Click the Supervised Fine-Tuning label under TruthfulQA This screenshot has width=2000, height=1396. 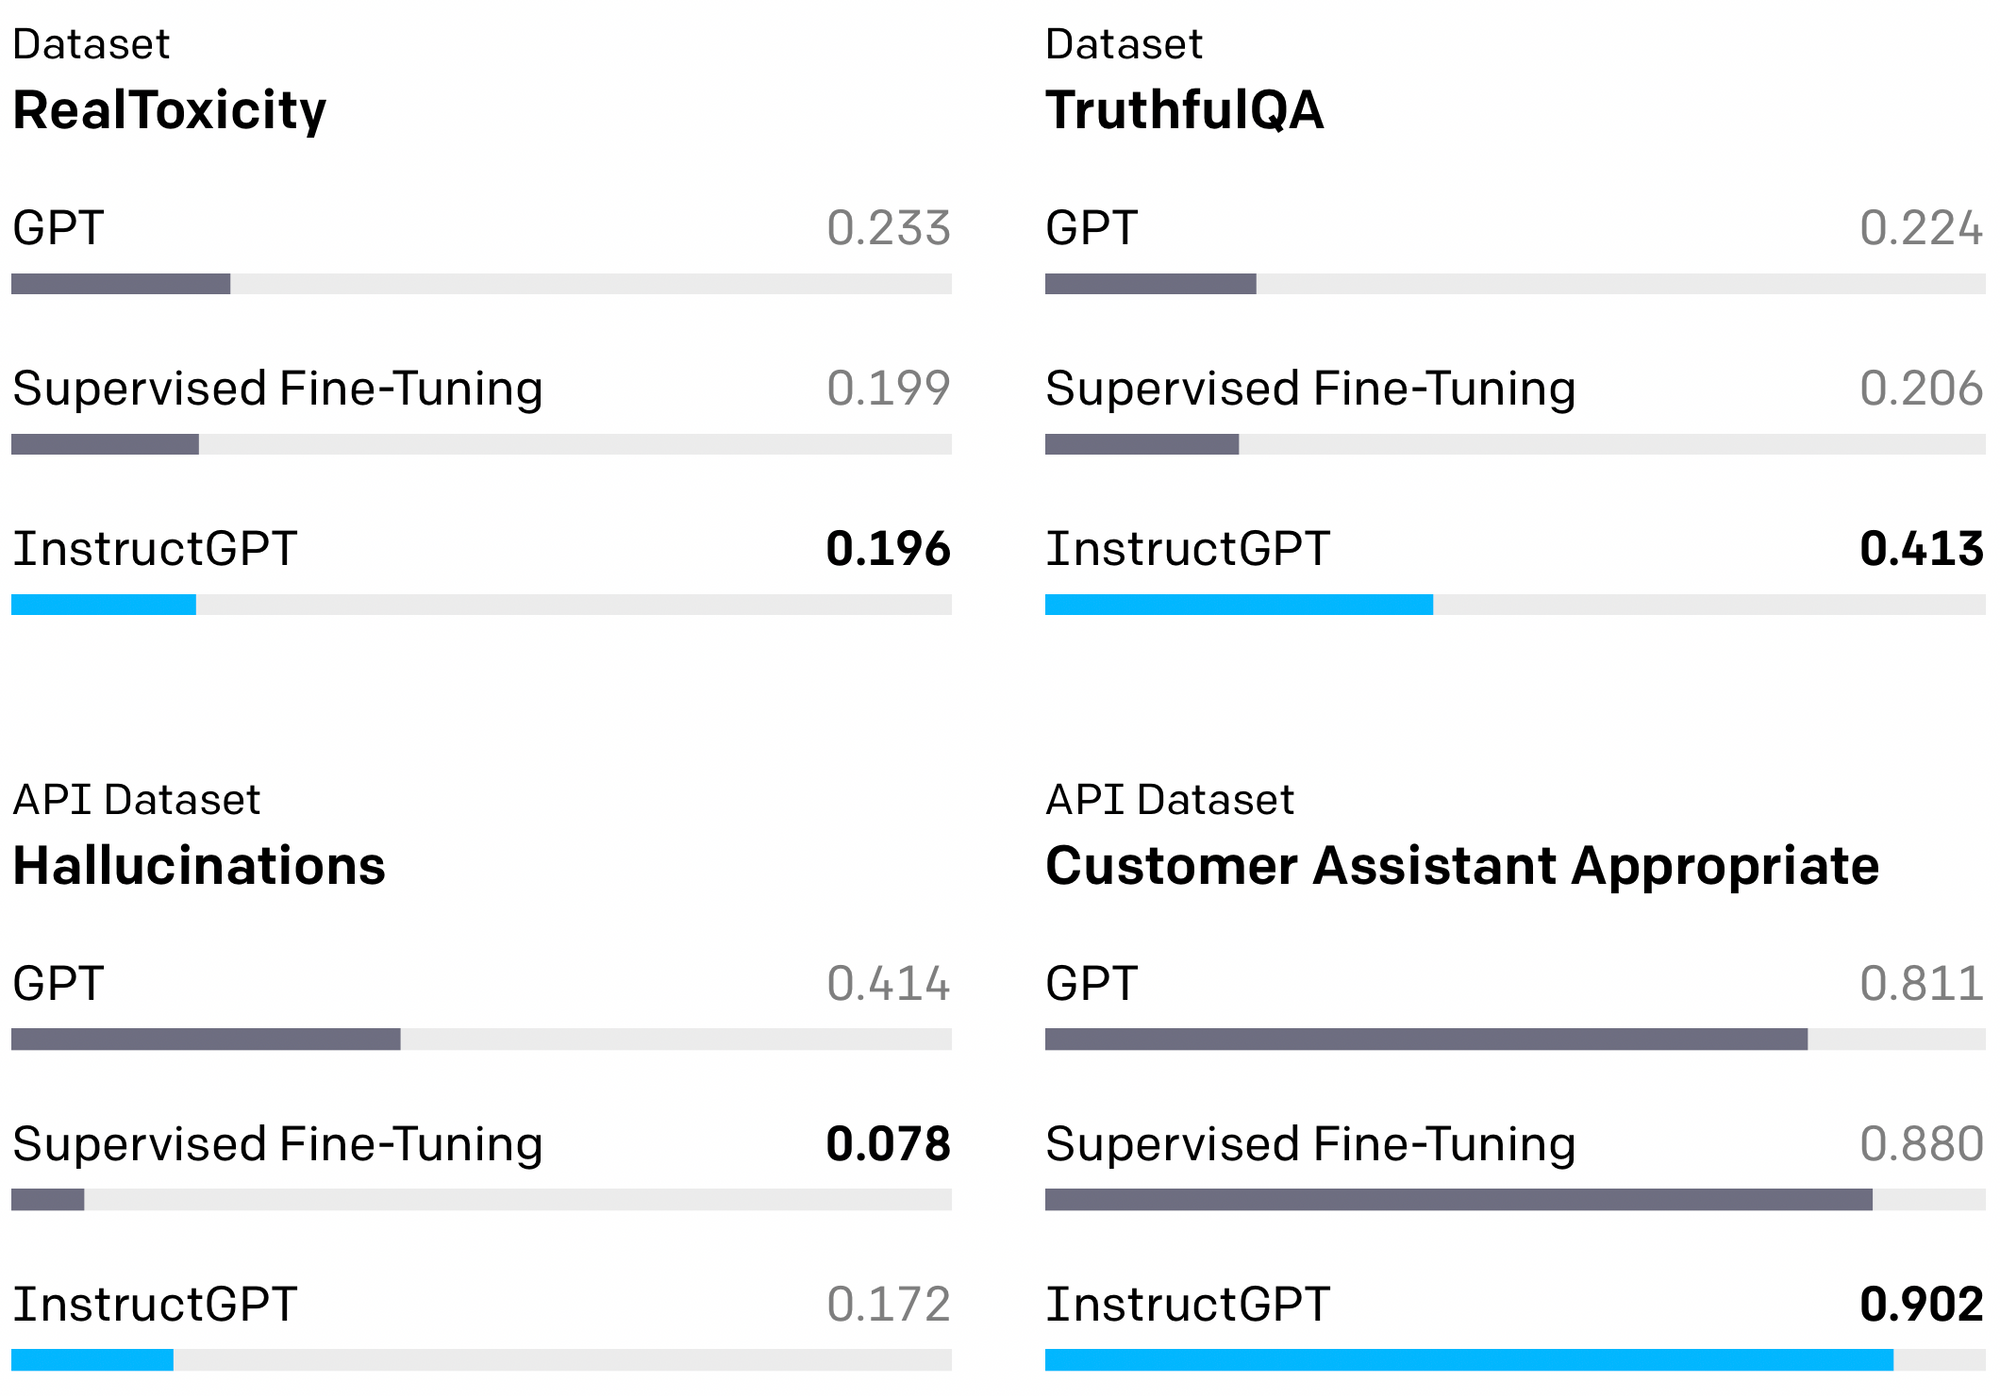(1310, 388)
